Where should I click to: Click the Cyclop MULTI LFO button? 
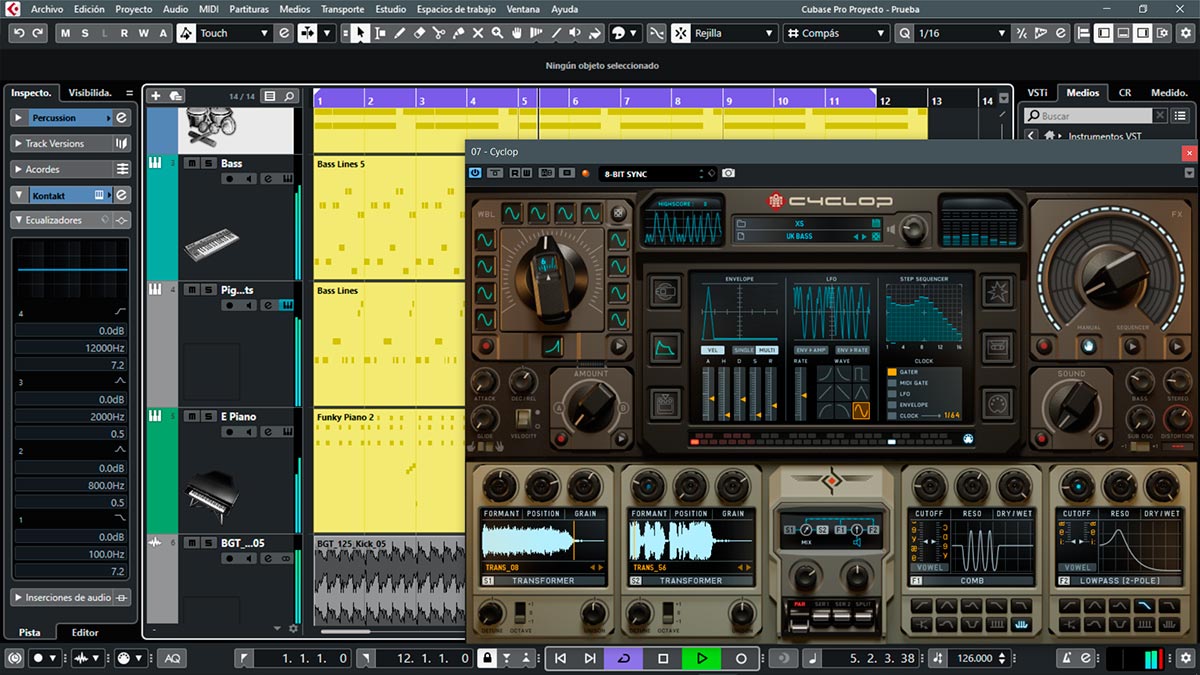pos(769,350)
